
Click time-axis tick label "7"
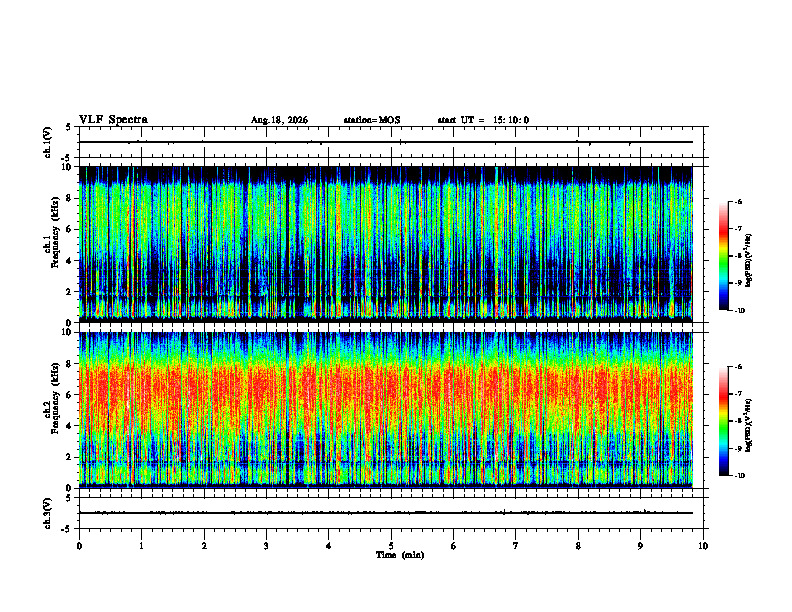click(x=516, y=546)
